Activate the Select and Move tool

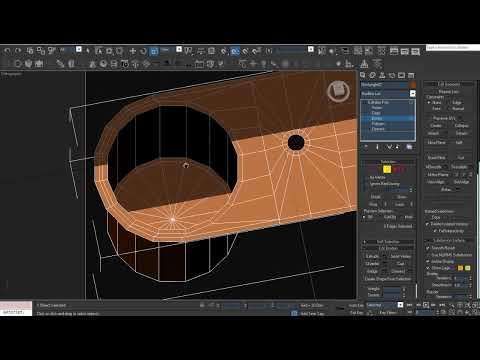(x=133, y=51)
